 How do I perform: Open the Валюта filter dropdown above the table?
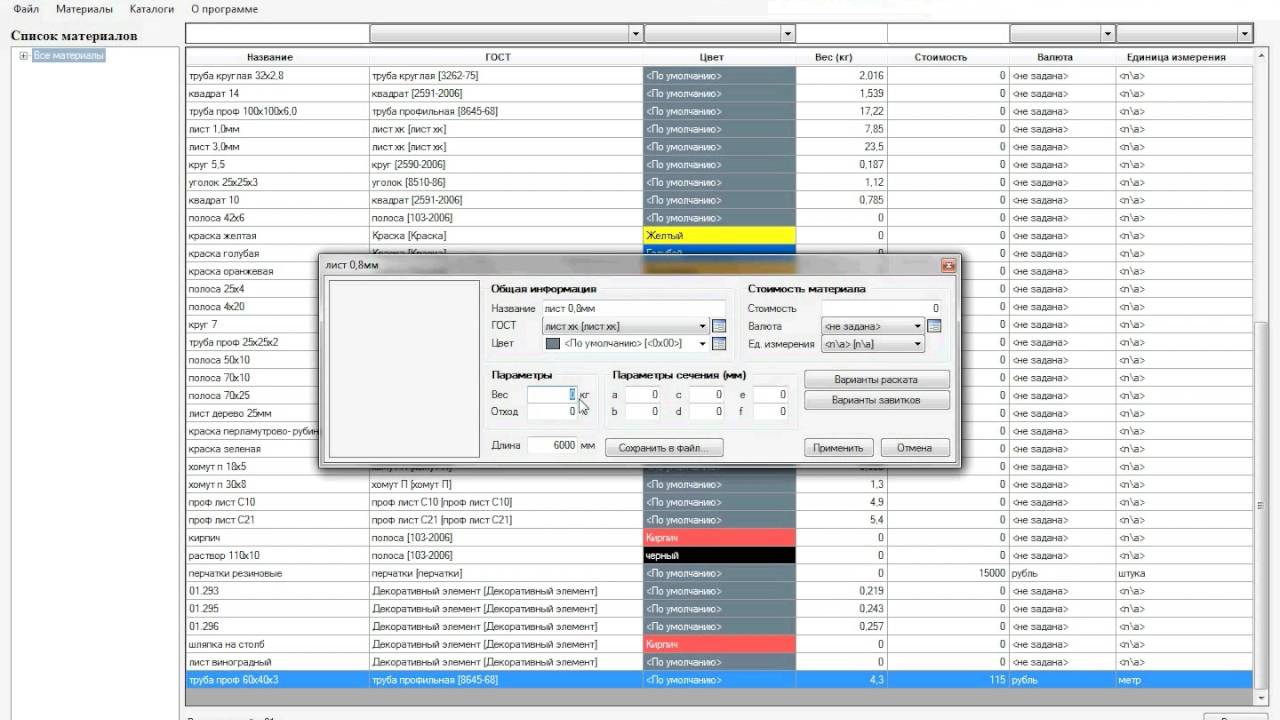click(x=1107, y=34)
